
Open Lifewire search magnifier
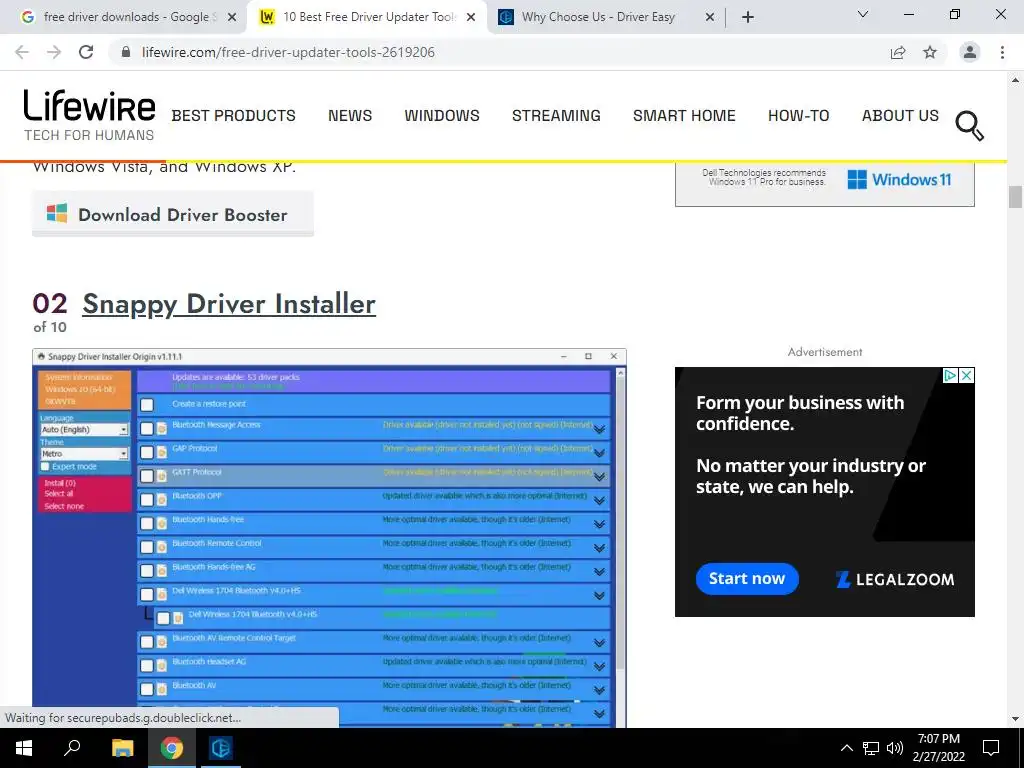click(x=969, y=125)
